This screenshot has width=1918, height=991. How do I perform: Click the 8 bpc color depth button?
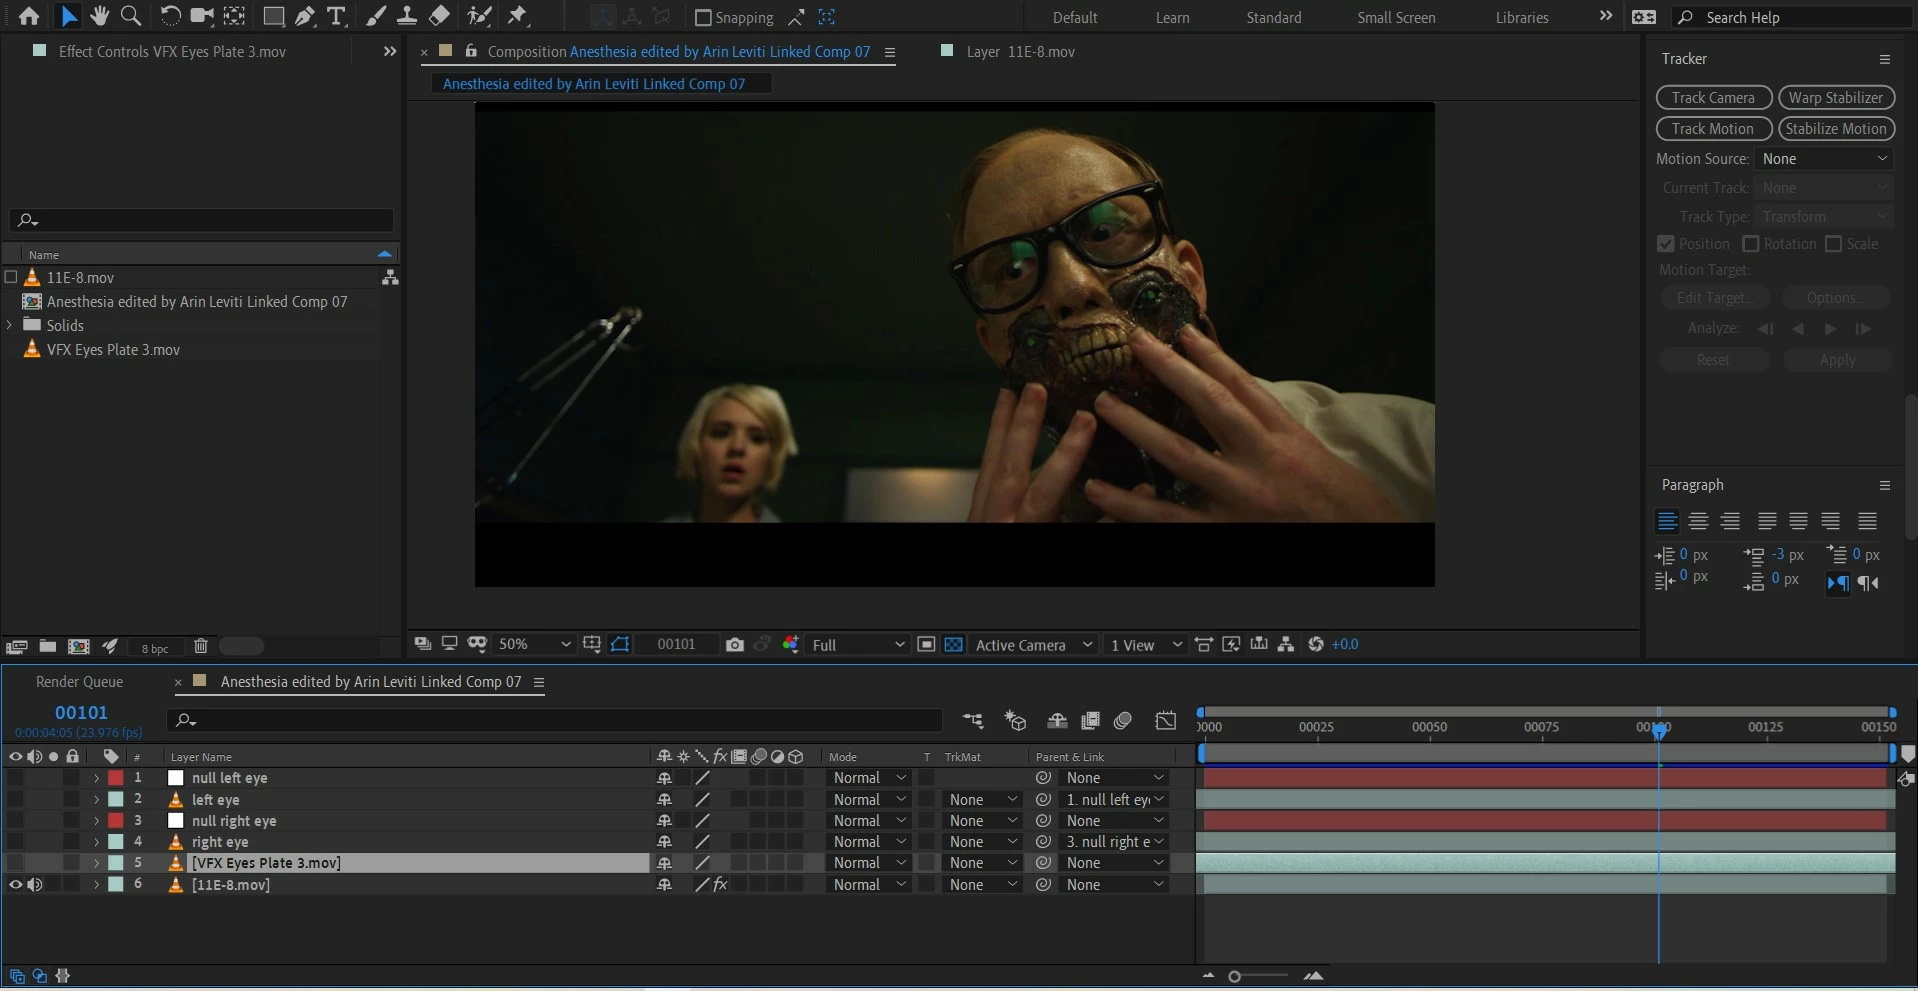[155, 648]
